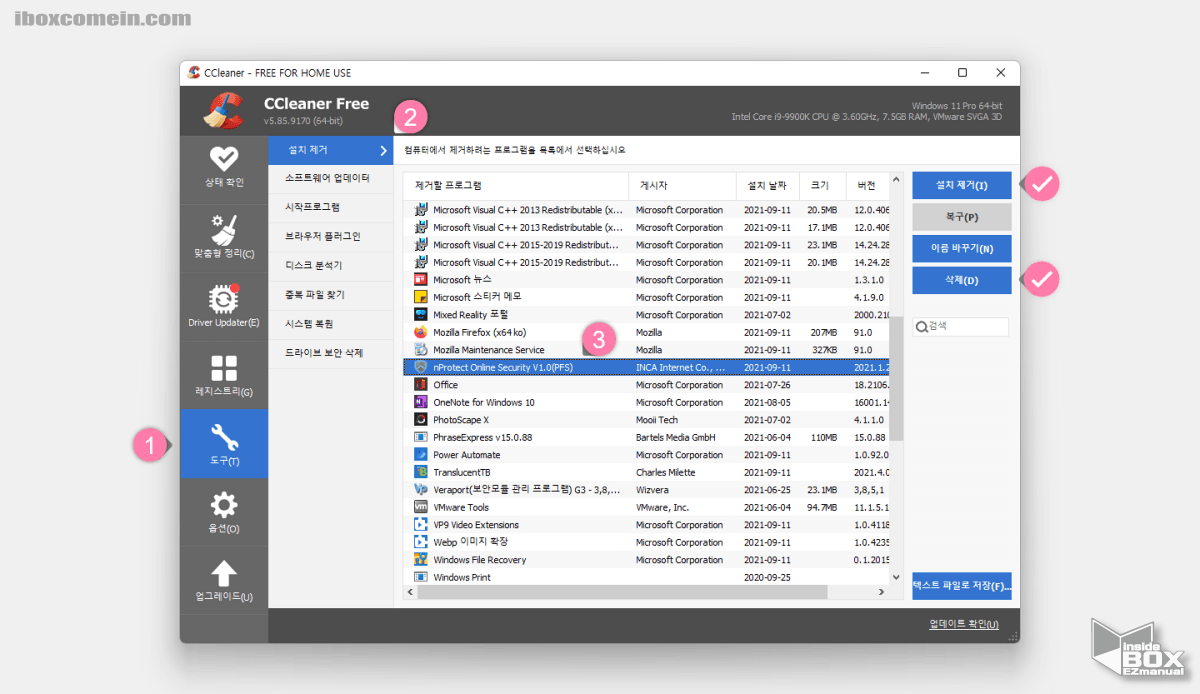Click the Mozilla Firefox program icon
The image size is (1200, 694).
point(422,332)
